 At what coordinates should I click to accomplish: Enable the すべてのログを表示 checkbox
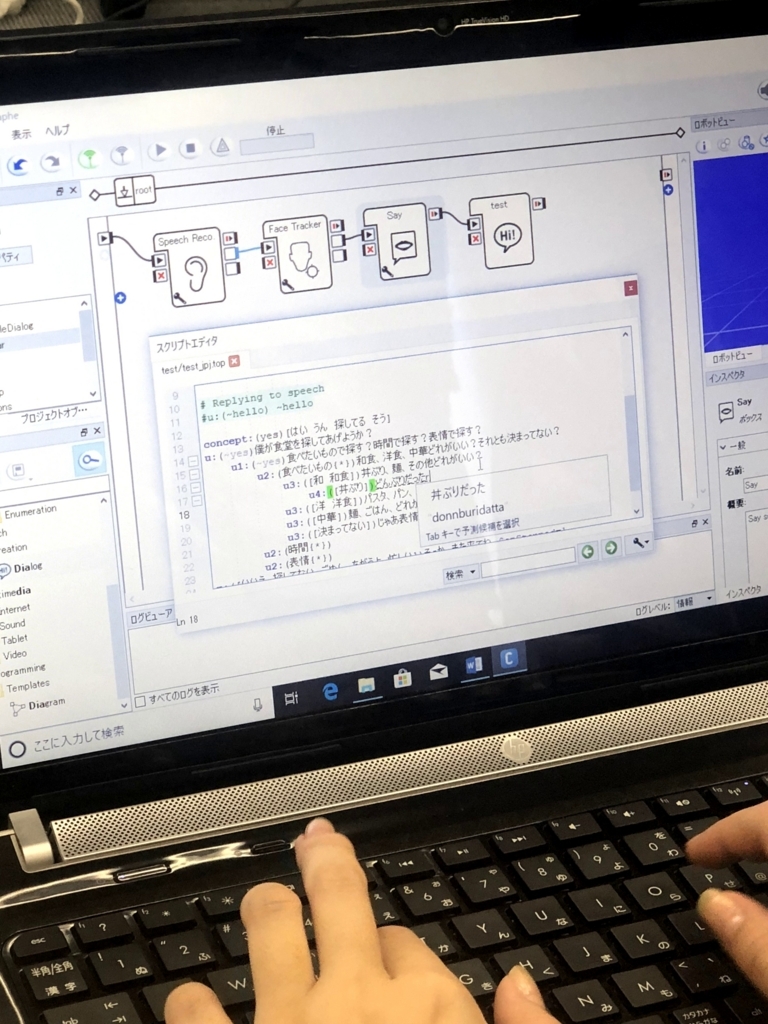[x=140, y=701]
